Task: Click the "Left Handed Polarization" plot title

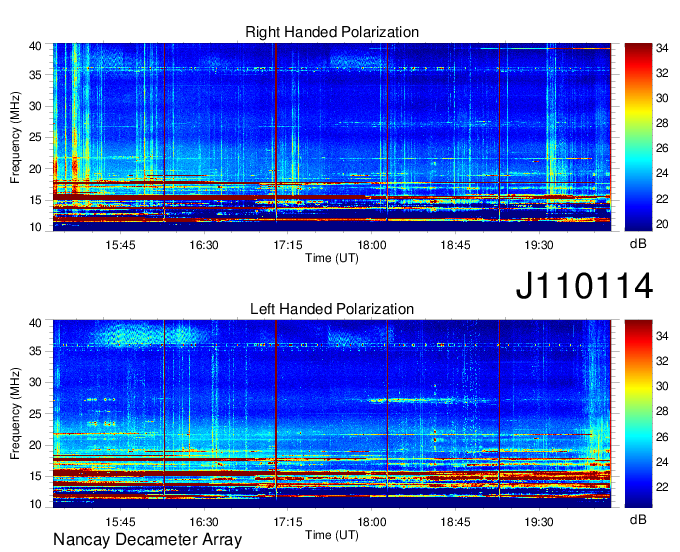Action: tap(332, 309)
